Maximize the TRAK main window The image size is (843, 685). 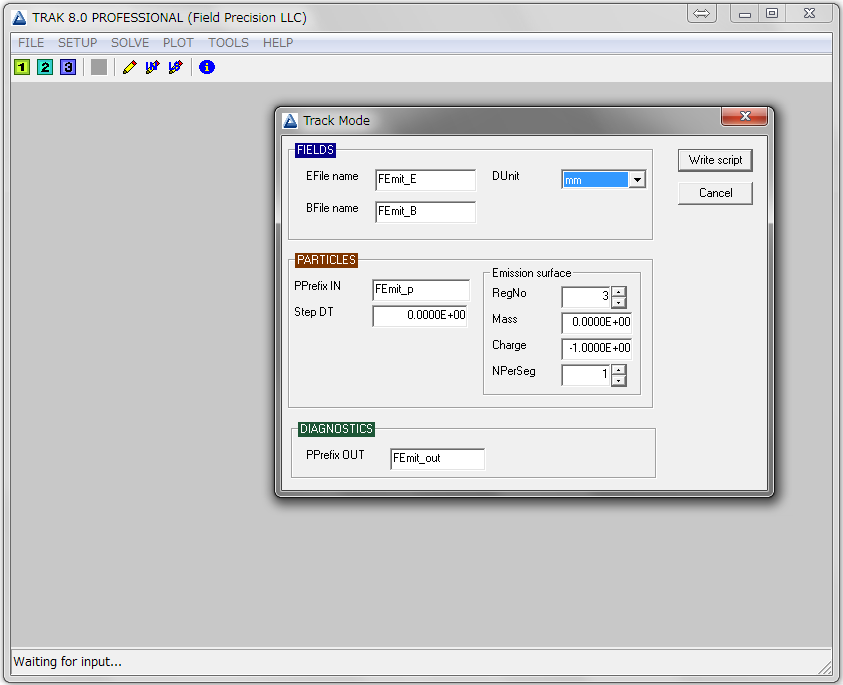click(772, 13)
